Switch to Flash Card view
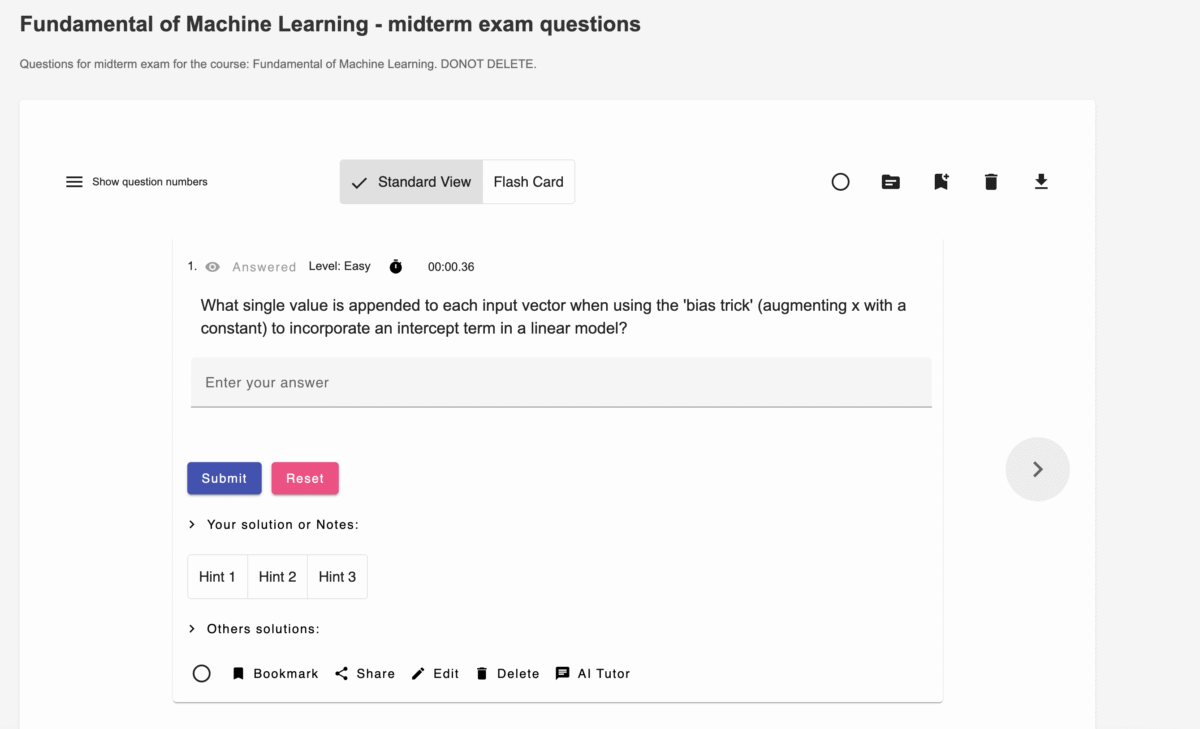 (x=528, y=182)
